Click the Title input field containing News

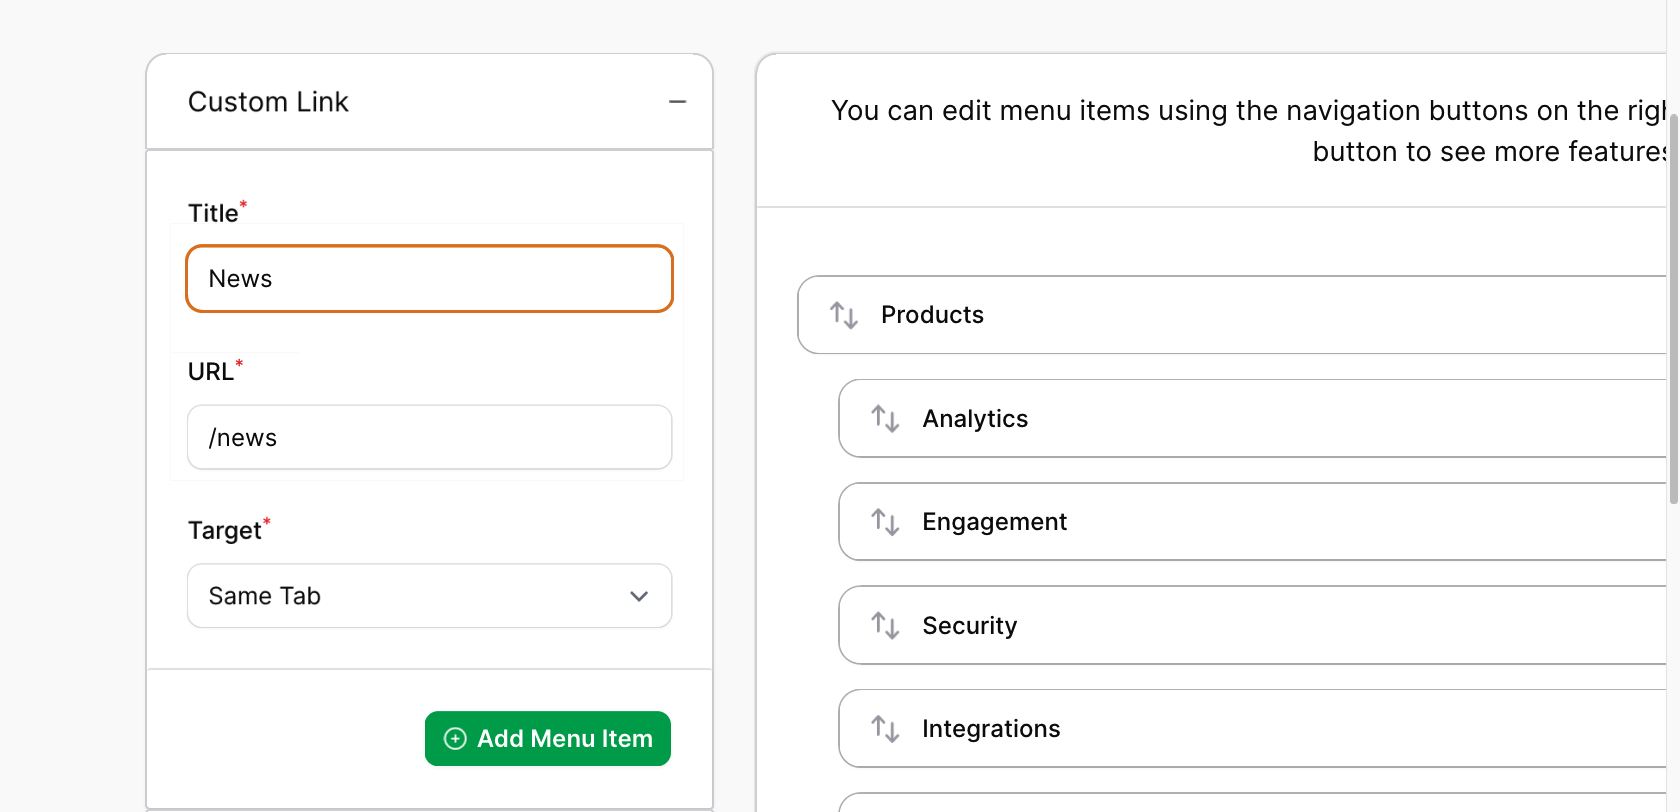pos(429,279)
